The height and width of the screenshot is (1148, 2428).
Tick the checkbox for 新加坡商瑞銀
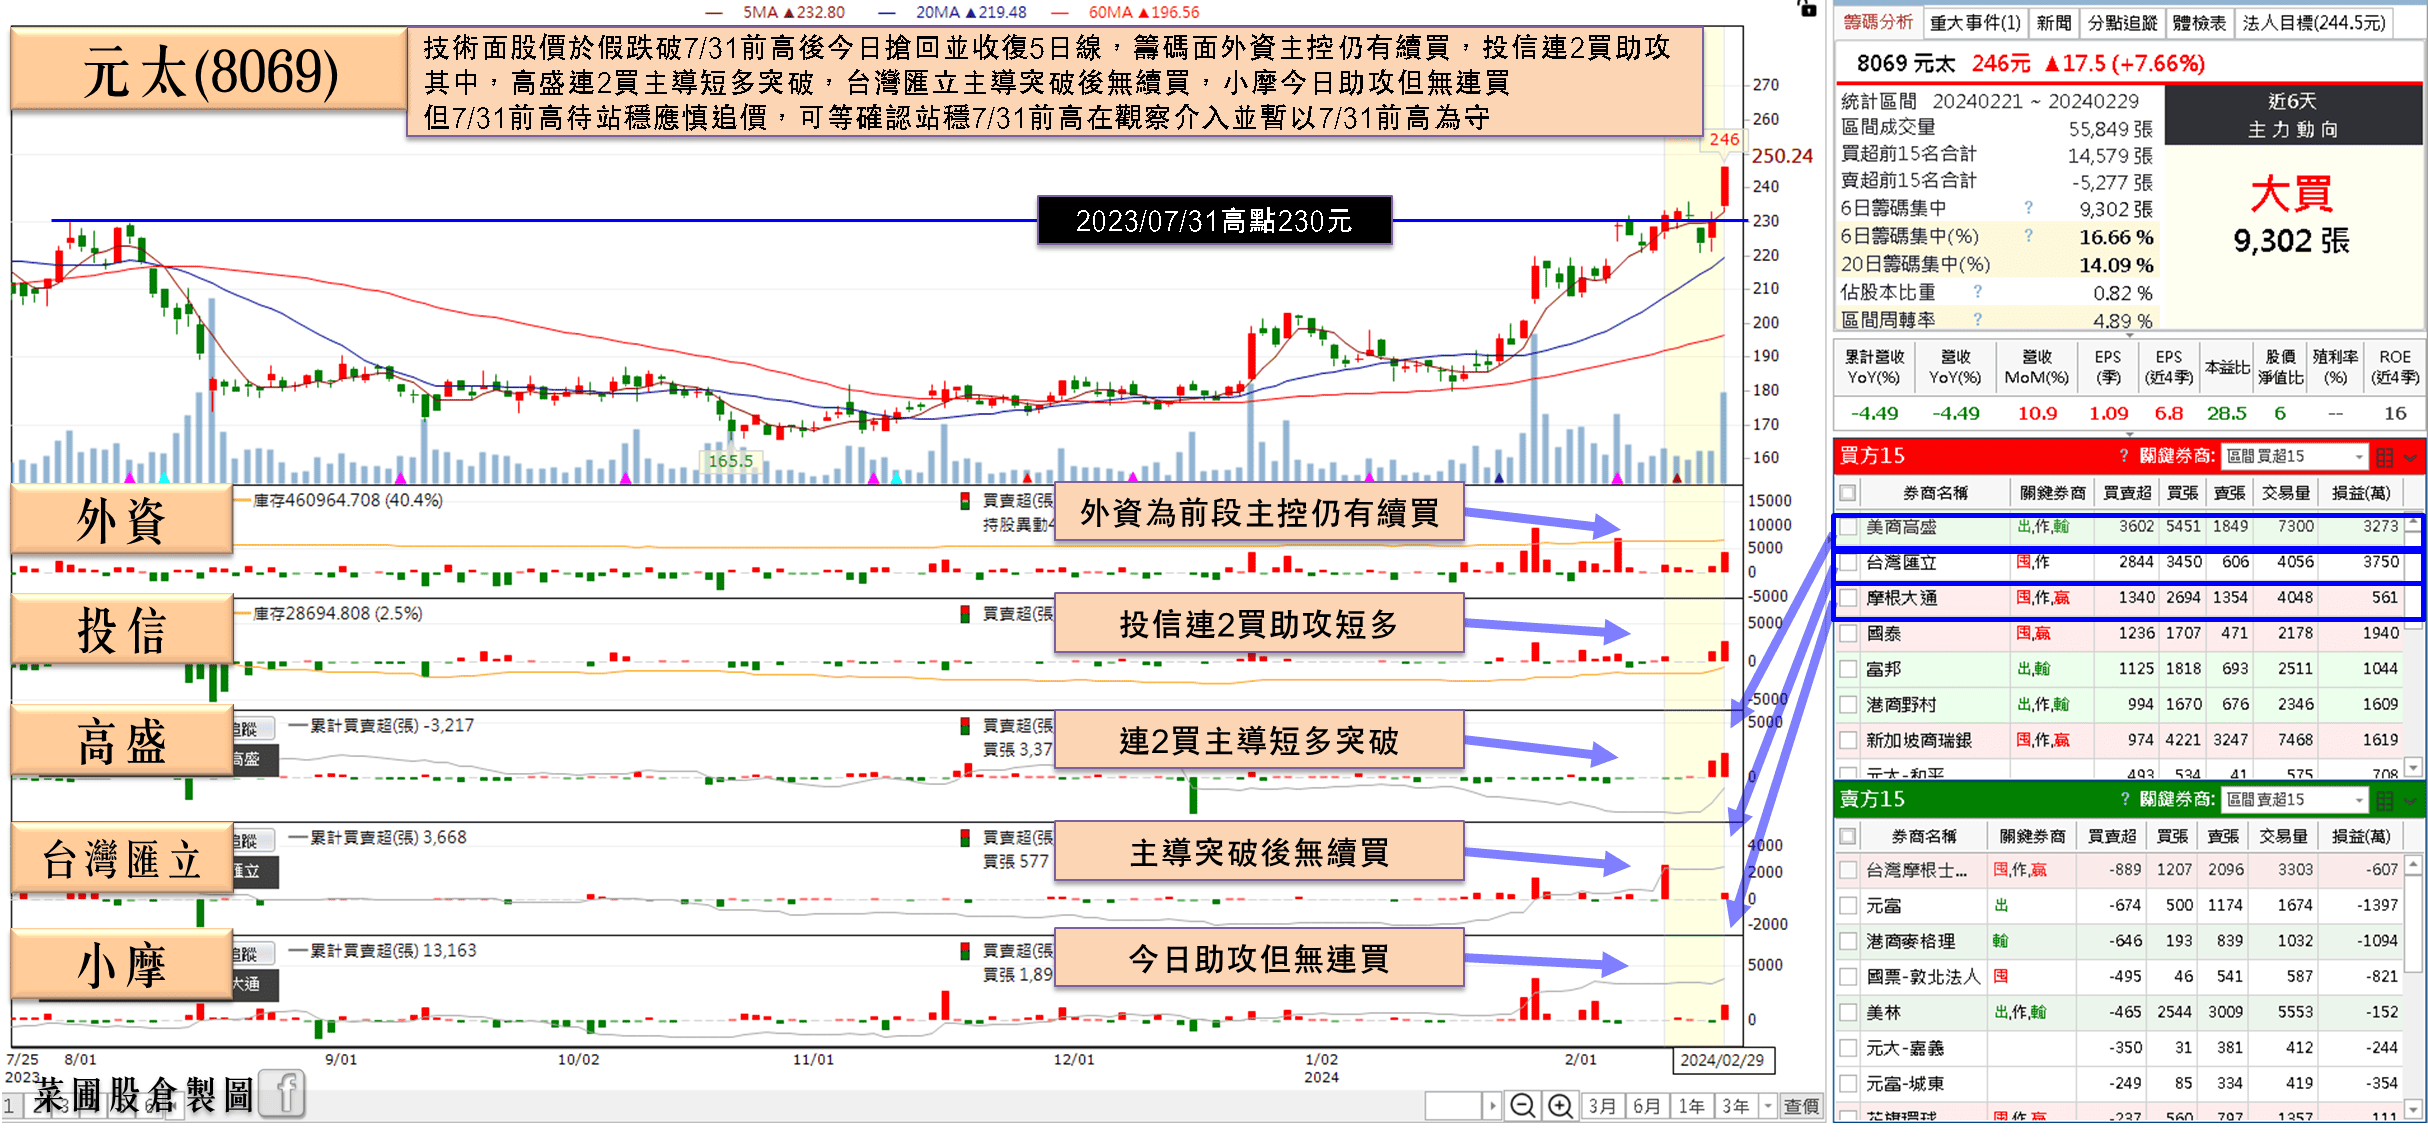pos(1848,741)
